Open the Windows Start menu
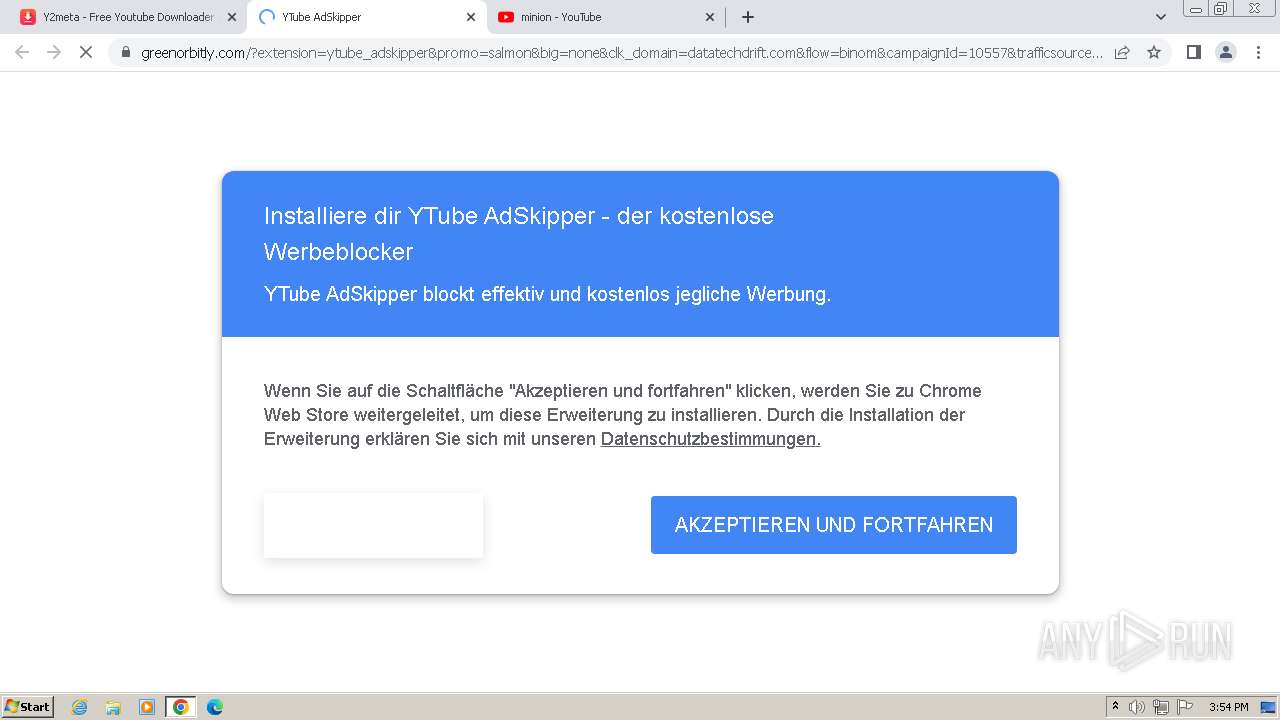The image size is (1280, 720). pyautogui.click(x=28, y=706)
